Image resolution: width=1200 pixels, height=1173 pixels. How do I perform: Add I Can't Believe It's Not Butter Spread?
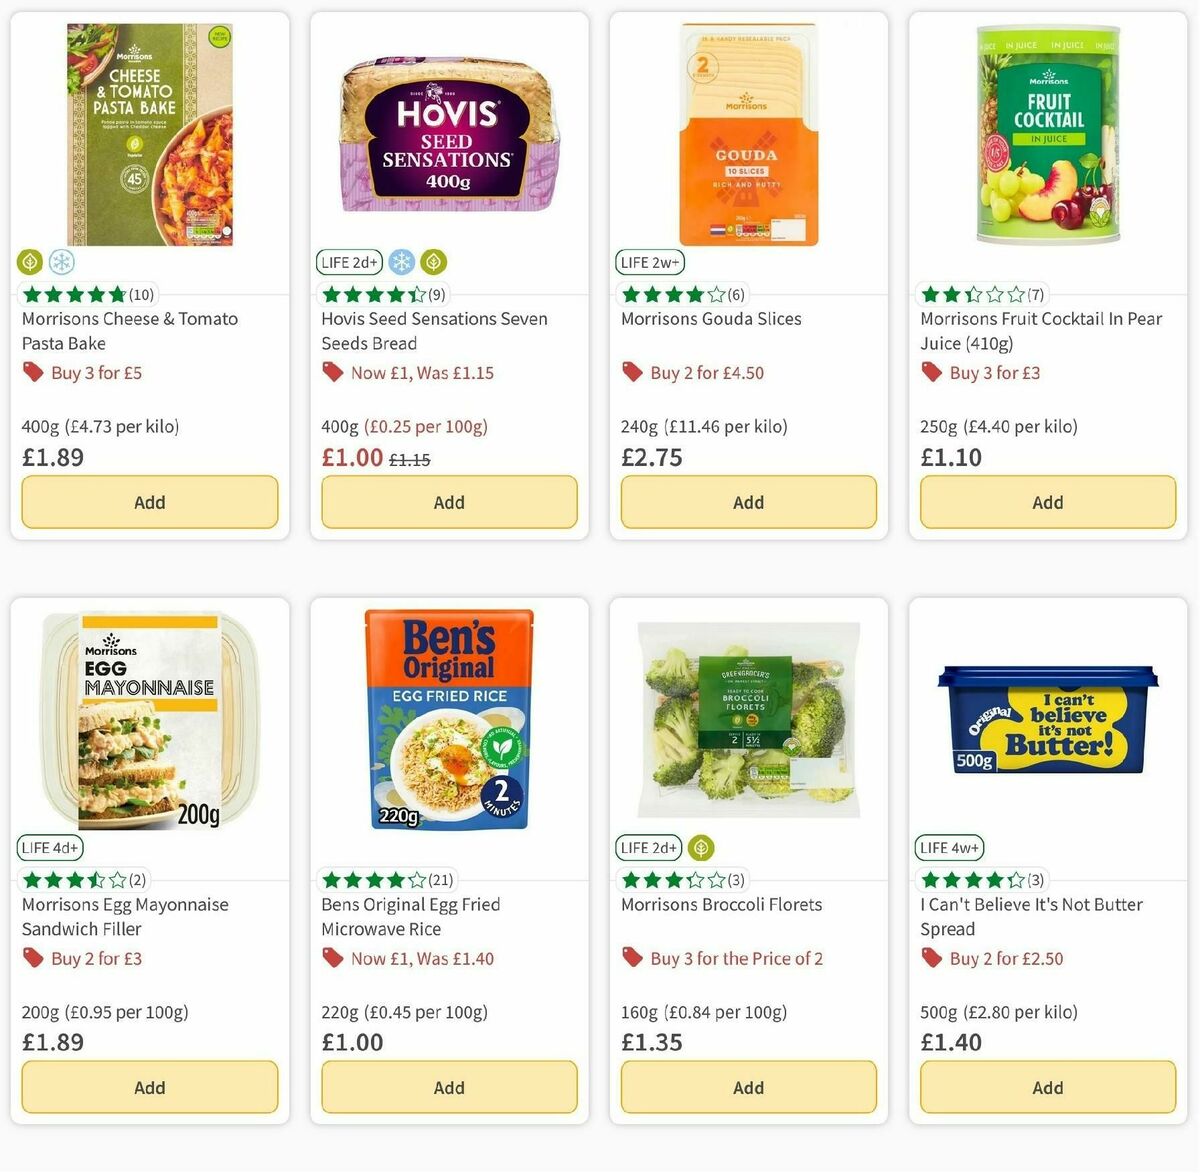point(1046,1087)
